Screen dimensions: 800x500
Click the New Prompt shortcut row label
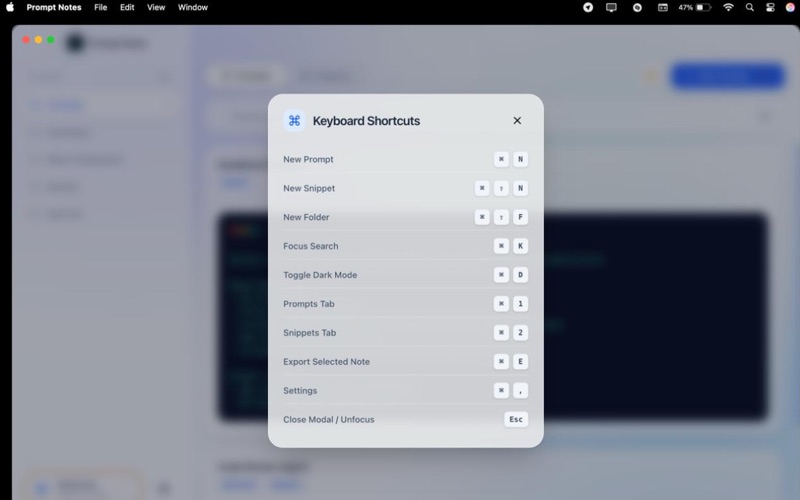[x=308, y=159]
